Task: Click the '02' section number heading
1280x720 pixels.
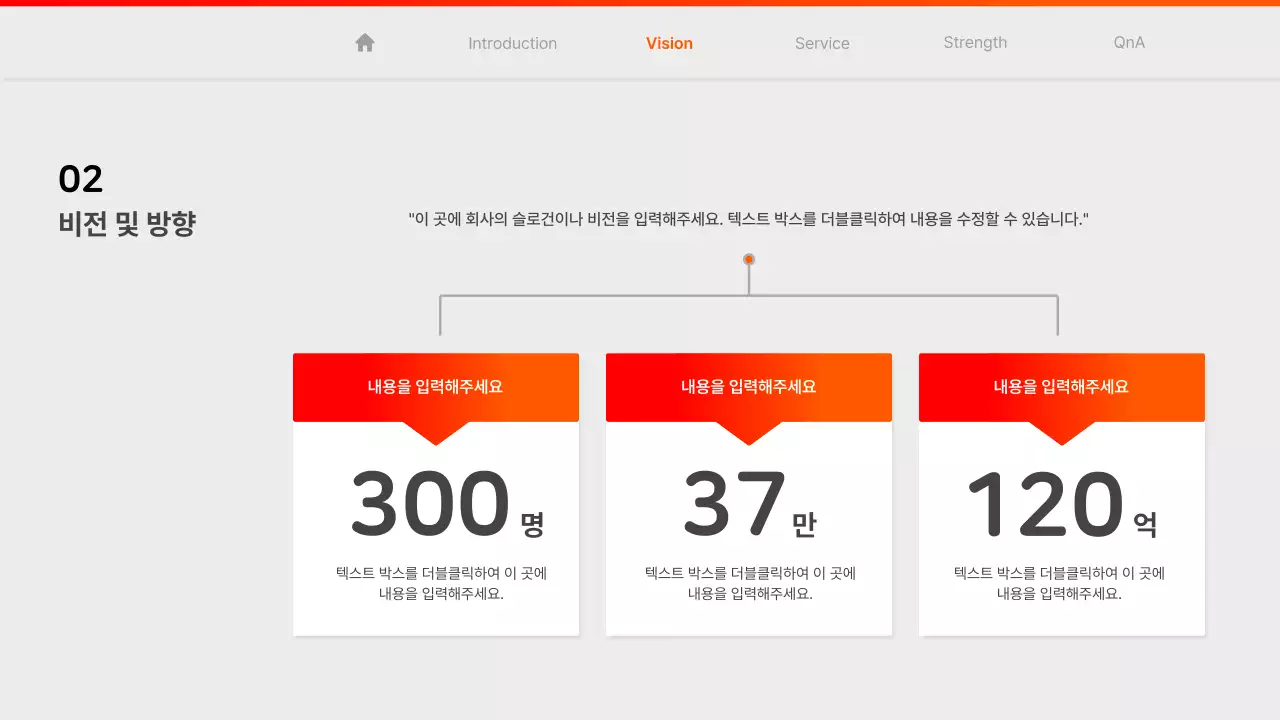Action: 80,178
